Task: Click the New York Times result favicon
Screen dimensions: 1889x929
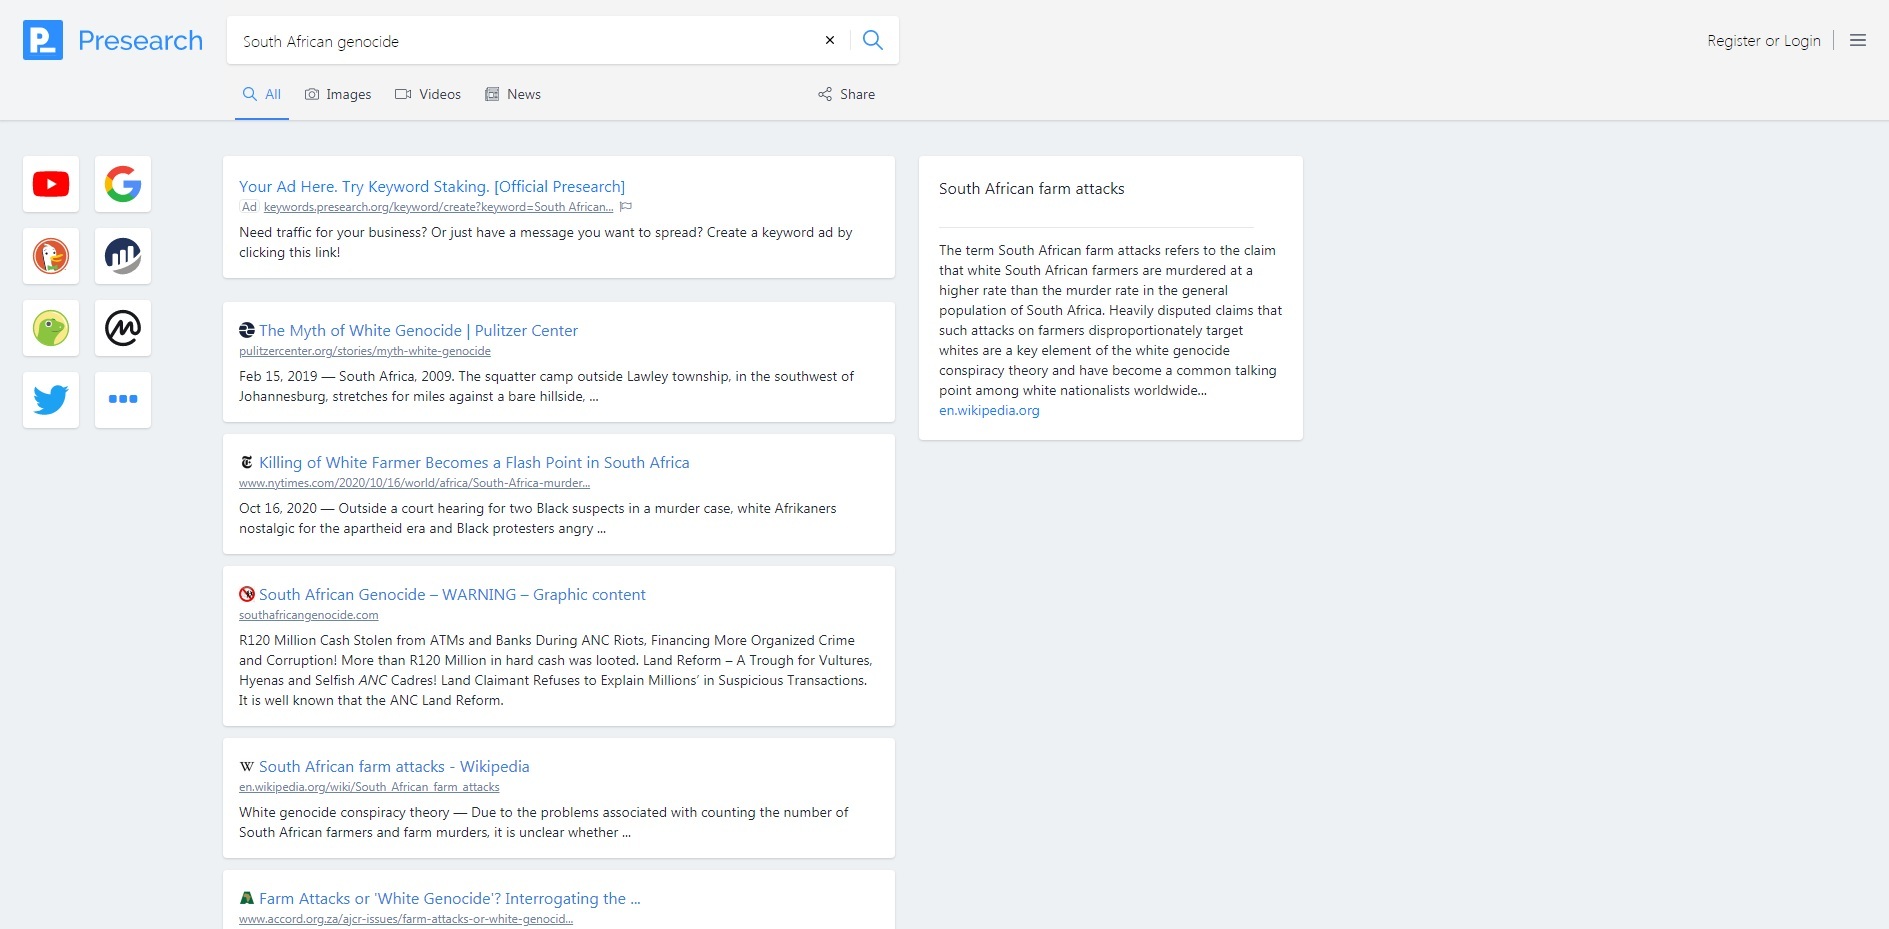Action: pyautogui.click(x=247, y=462)
